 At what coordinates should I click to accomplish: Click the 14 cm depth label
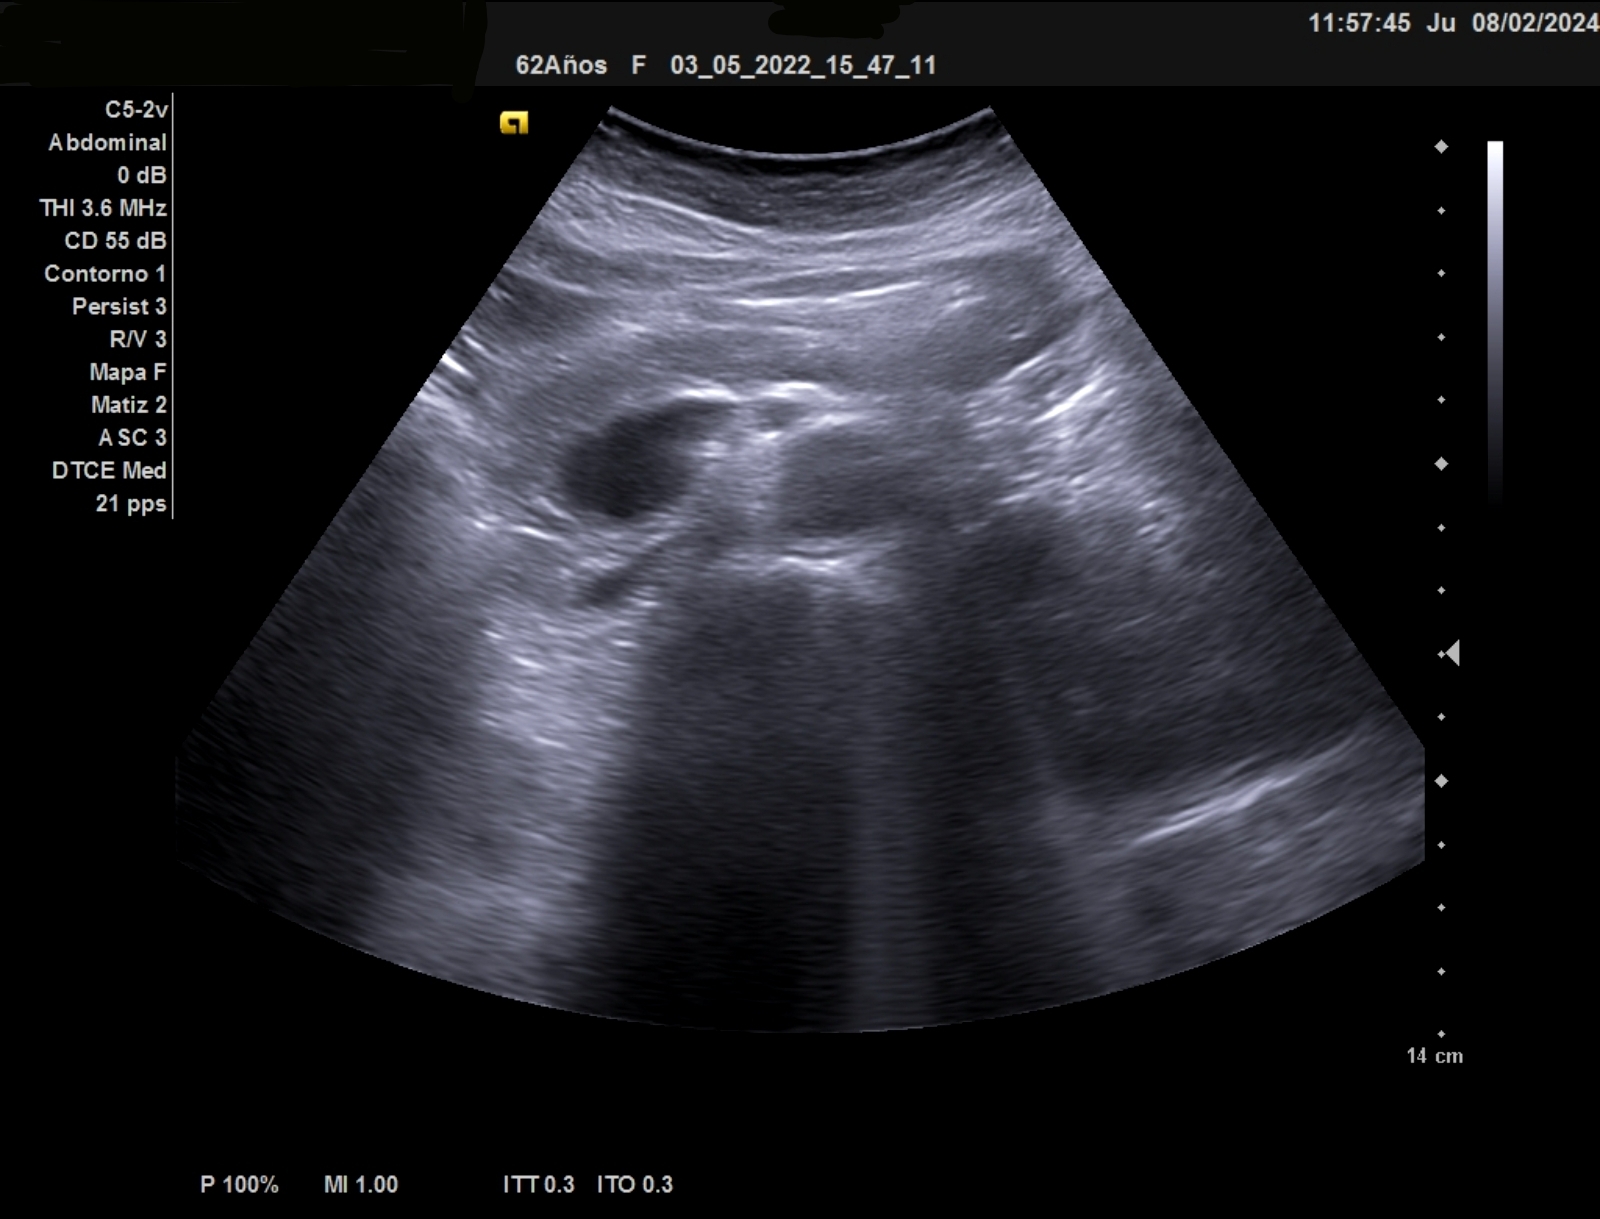[x=1434, y=1056]
